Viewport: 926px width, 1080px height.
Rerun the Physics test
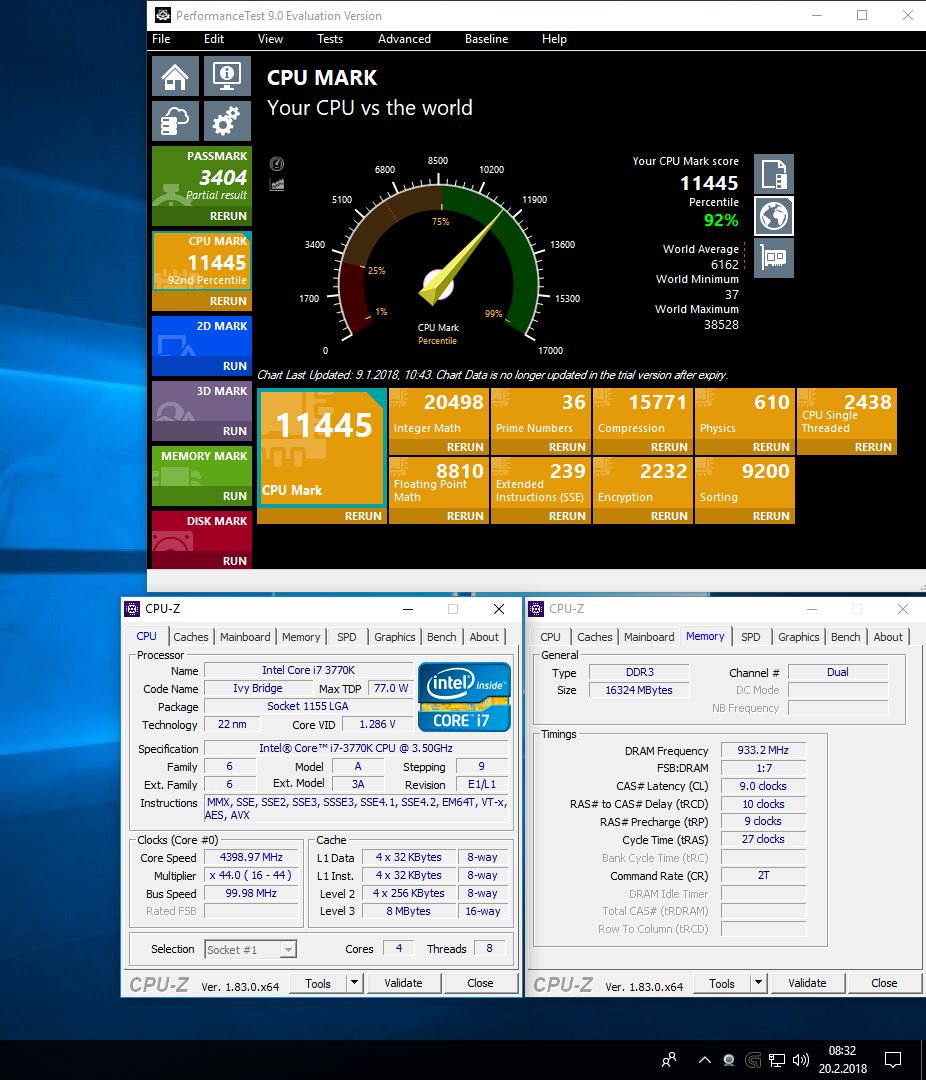[x=771, y=447]
